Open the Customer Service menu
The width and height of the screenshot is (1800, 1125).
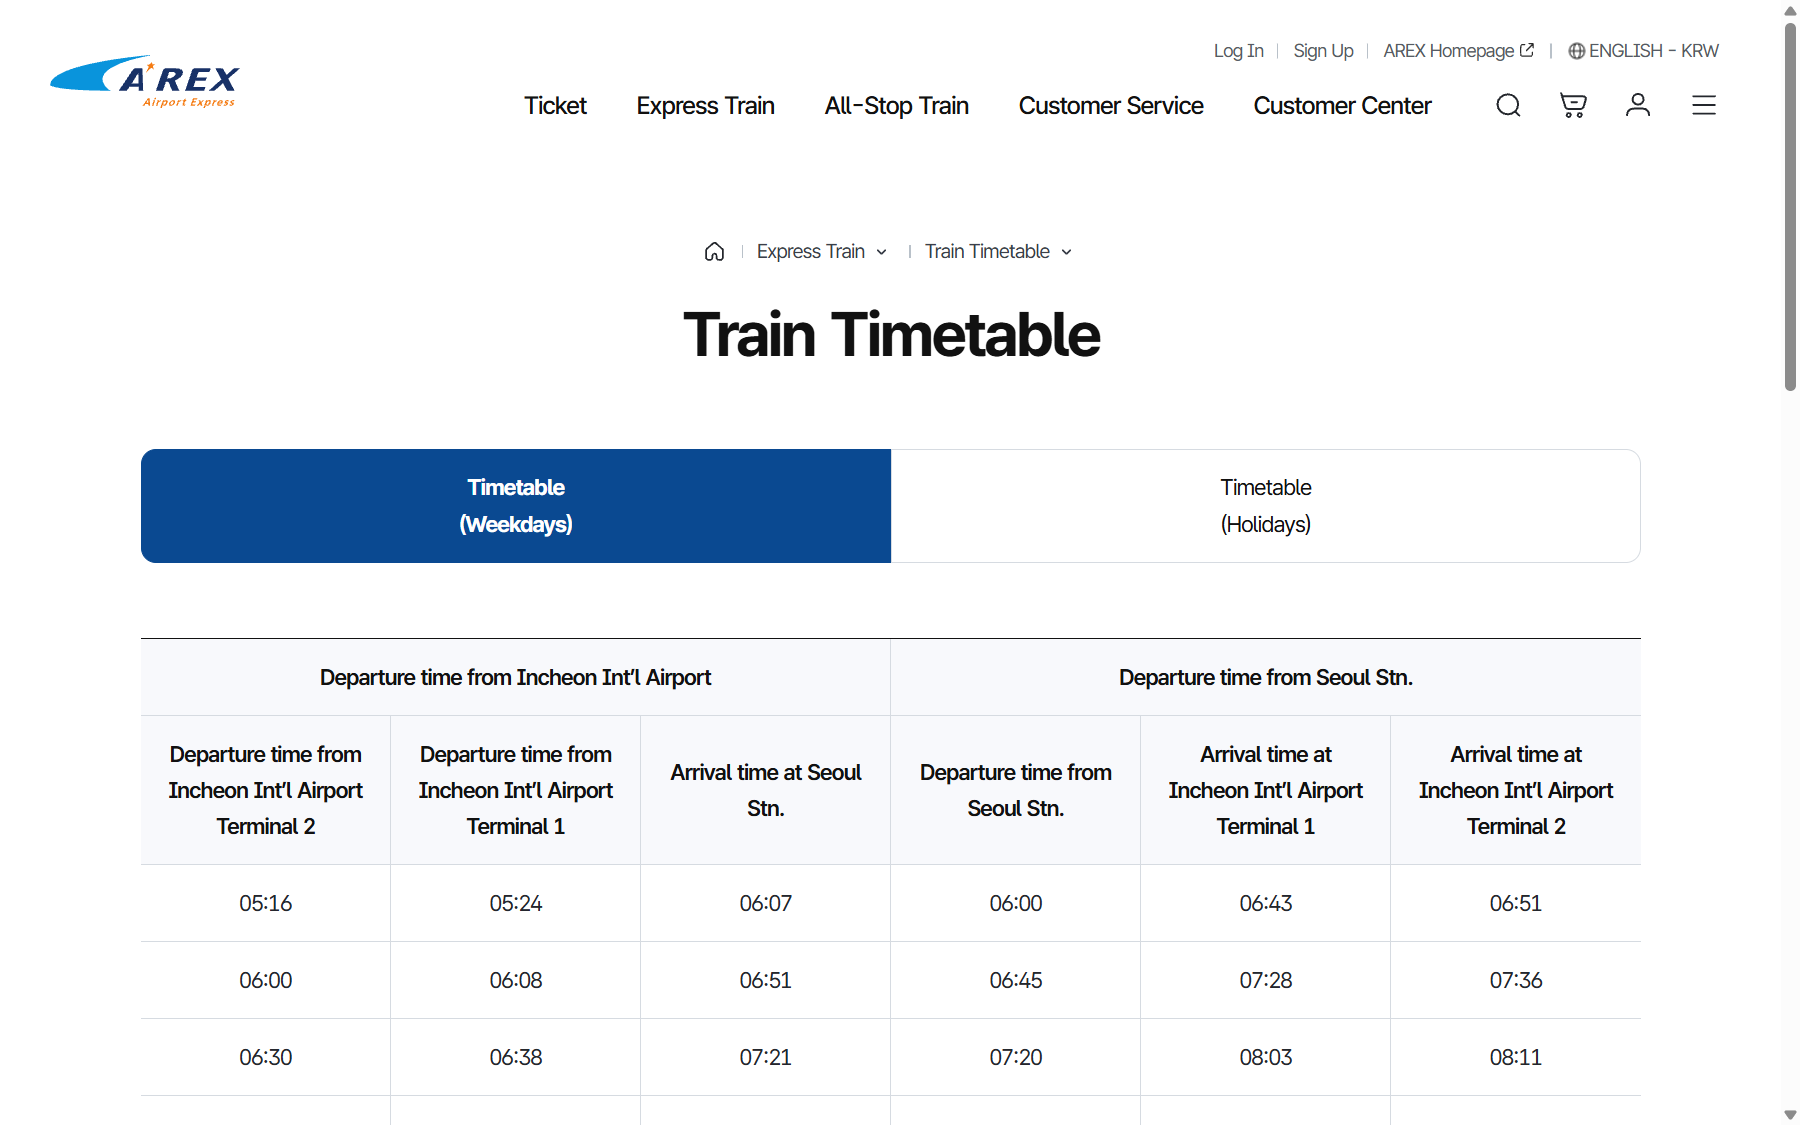click(x=1111, y=105)
